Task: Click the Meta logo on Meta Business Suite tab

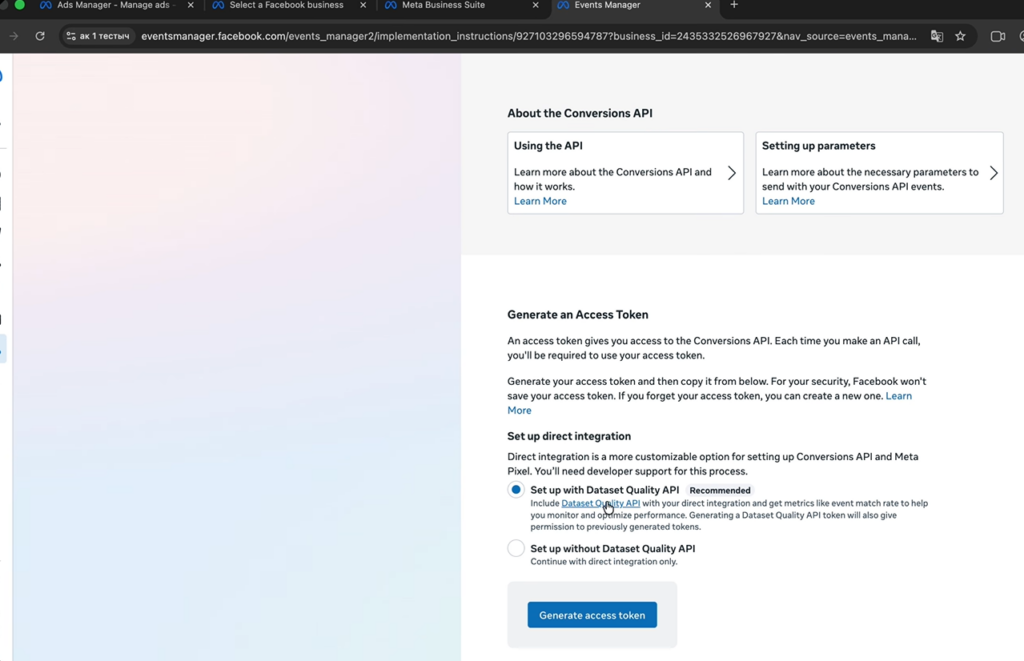Action: pos(391,5)
